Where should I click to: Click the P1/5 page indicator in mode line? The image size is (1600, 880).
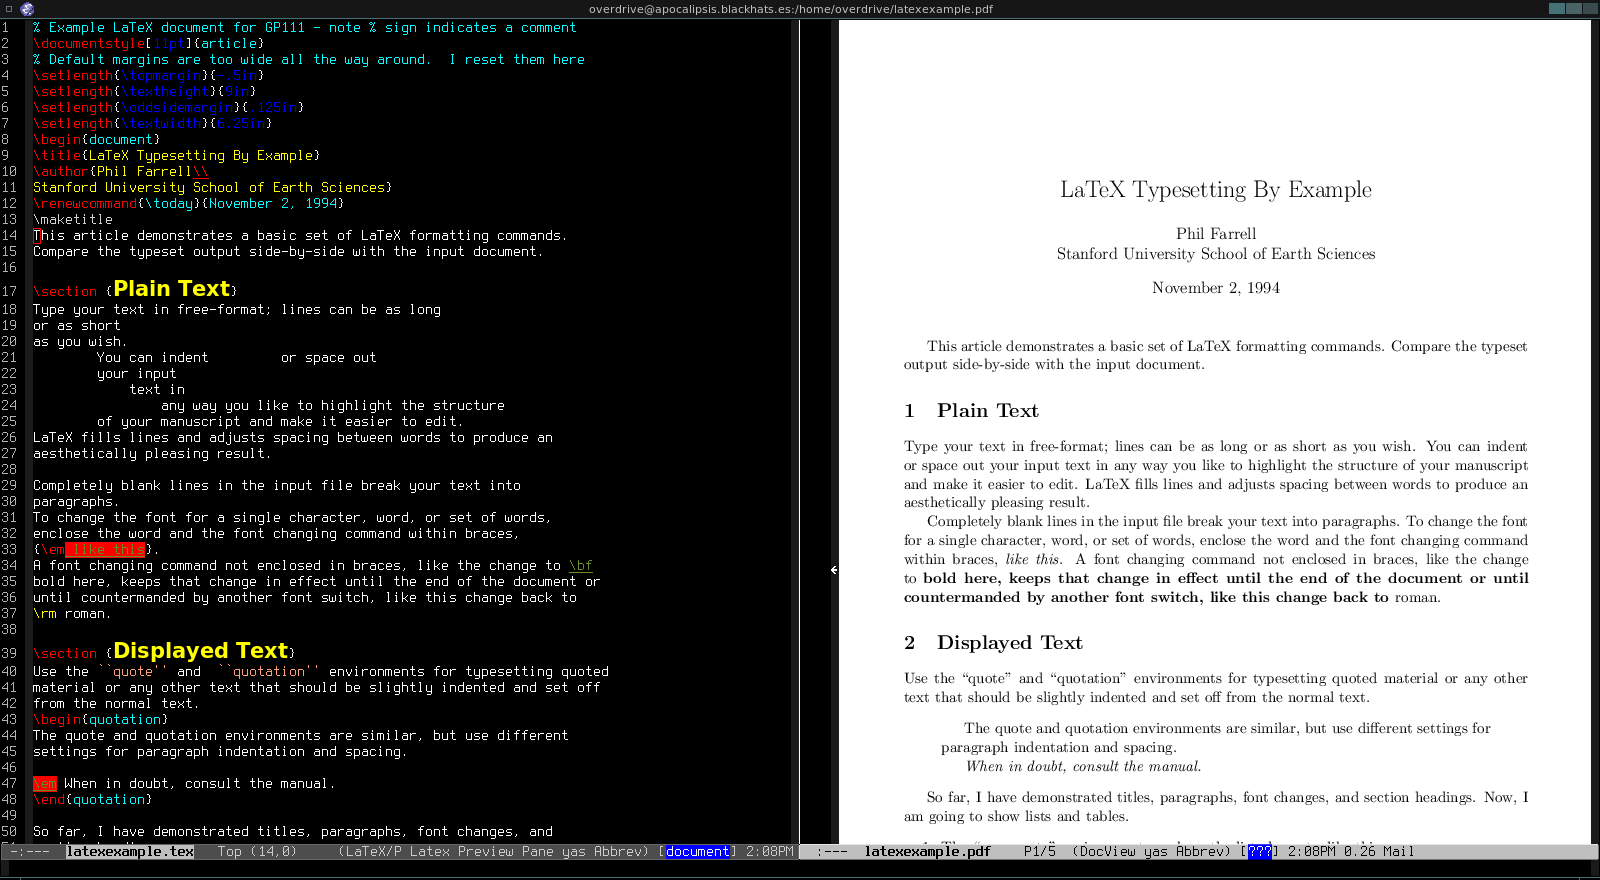click(x=1040, y=852)
